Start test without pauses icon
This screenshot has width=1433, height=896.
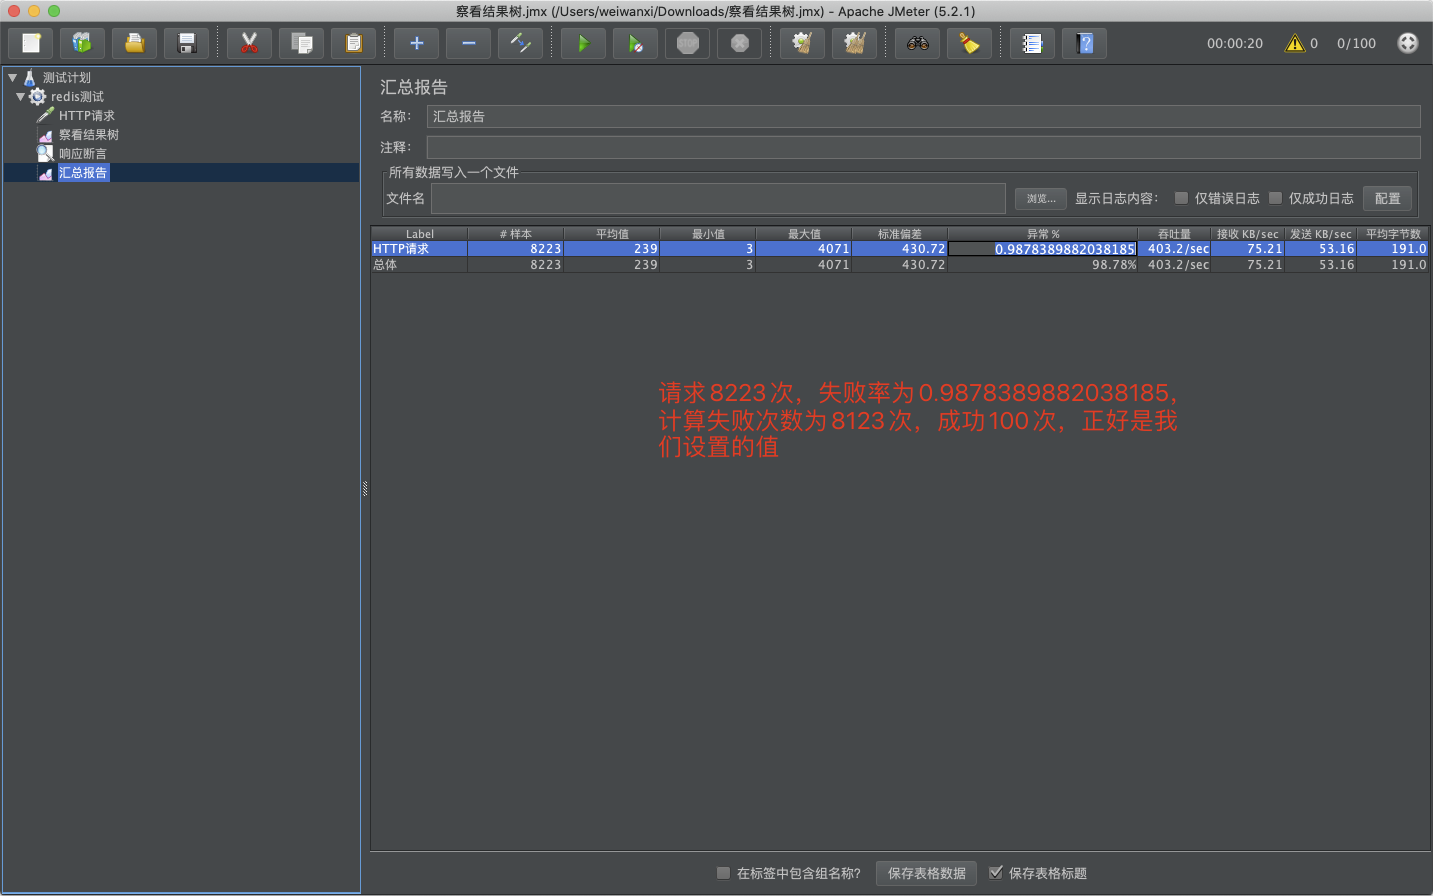pyautogui.click(x=636, y=43)
